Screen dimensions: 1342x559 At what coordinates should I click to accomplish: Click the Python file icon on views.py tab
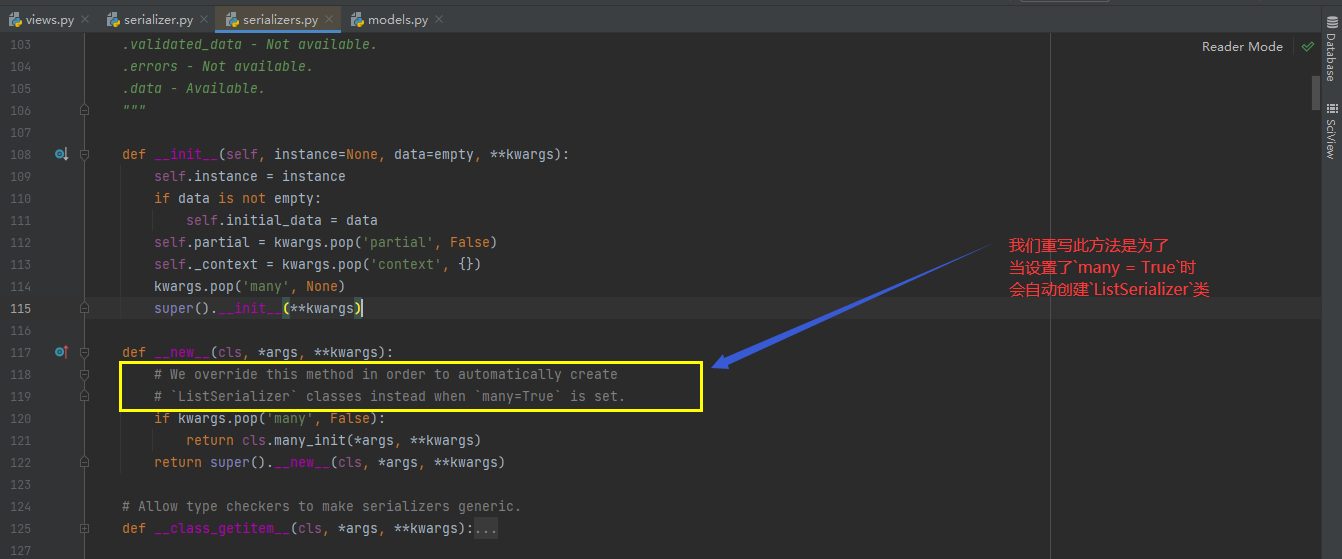tap(15, 19)
